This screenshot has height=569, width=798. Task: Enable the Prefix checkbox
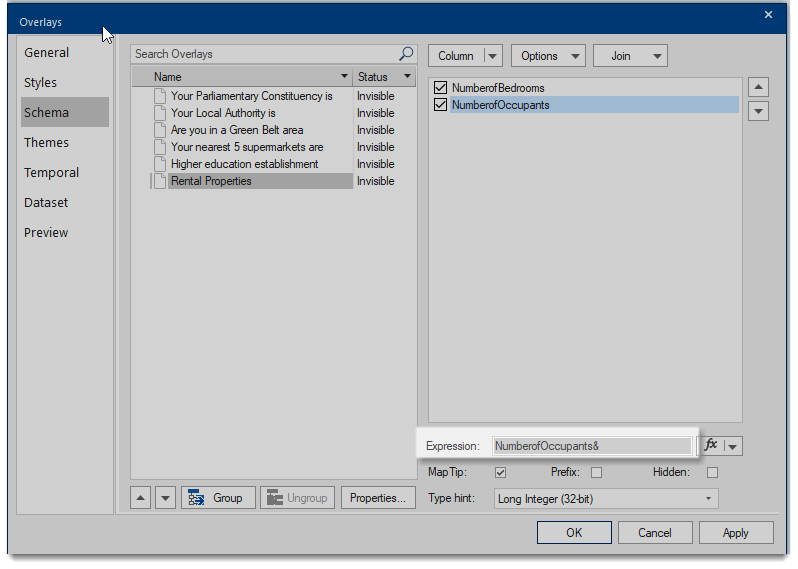click(x=596, y=472)
